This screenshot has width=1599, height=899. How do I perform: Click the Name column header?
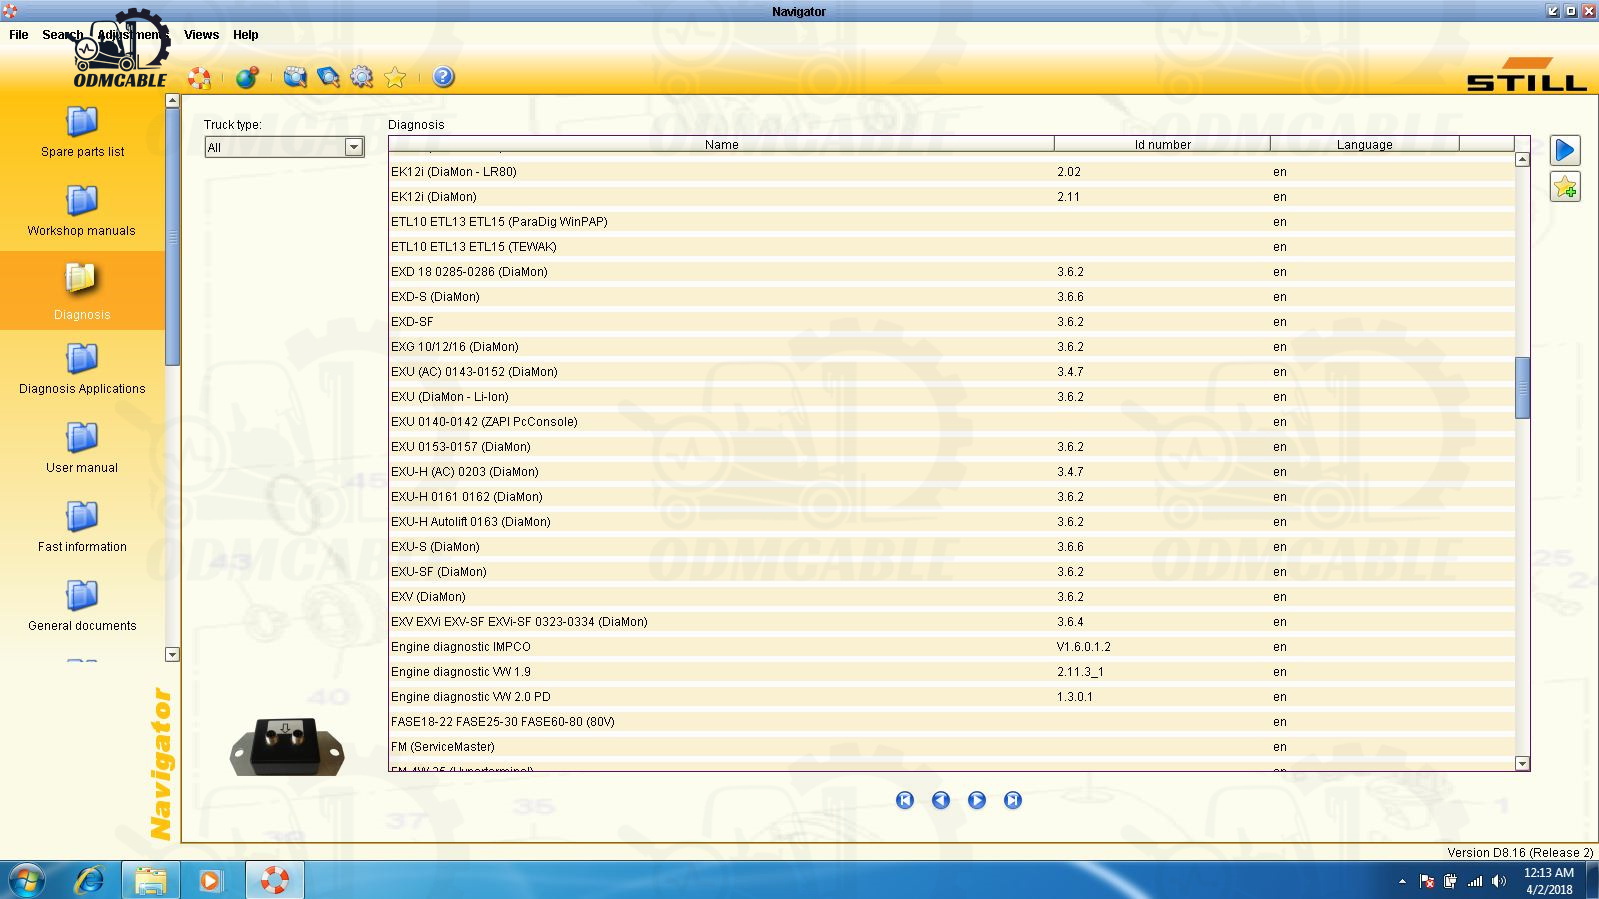[721, 144]
